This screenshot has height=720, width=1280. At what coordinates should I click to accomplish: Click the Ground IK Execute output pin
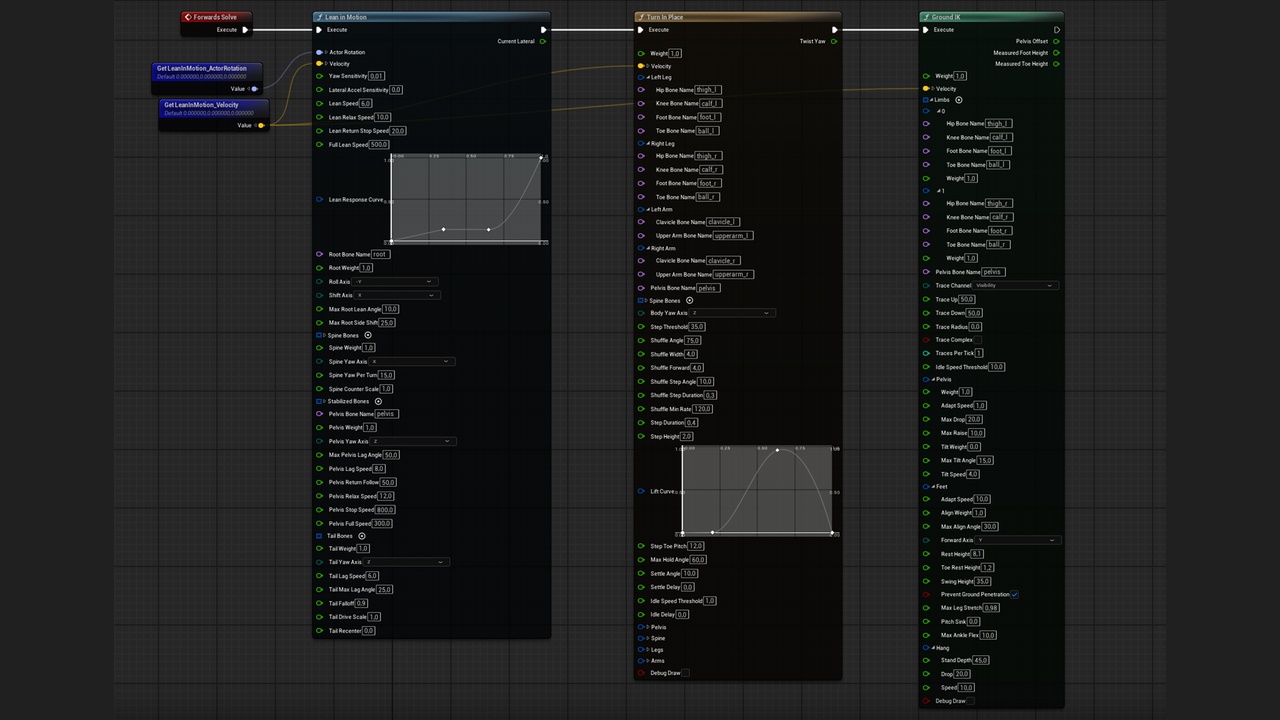pos(1057,29)
